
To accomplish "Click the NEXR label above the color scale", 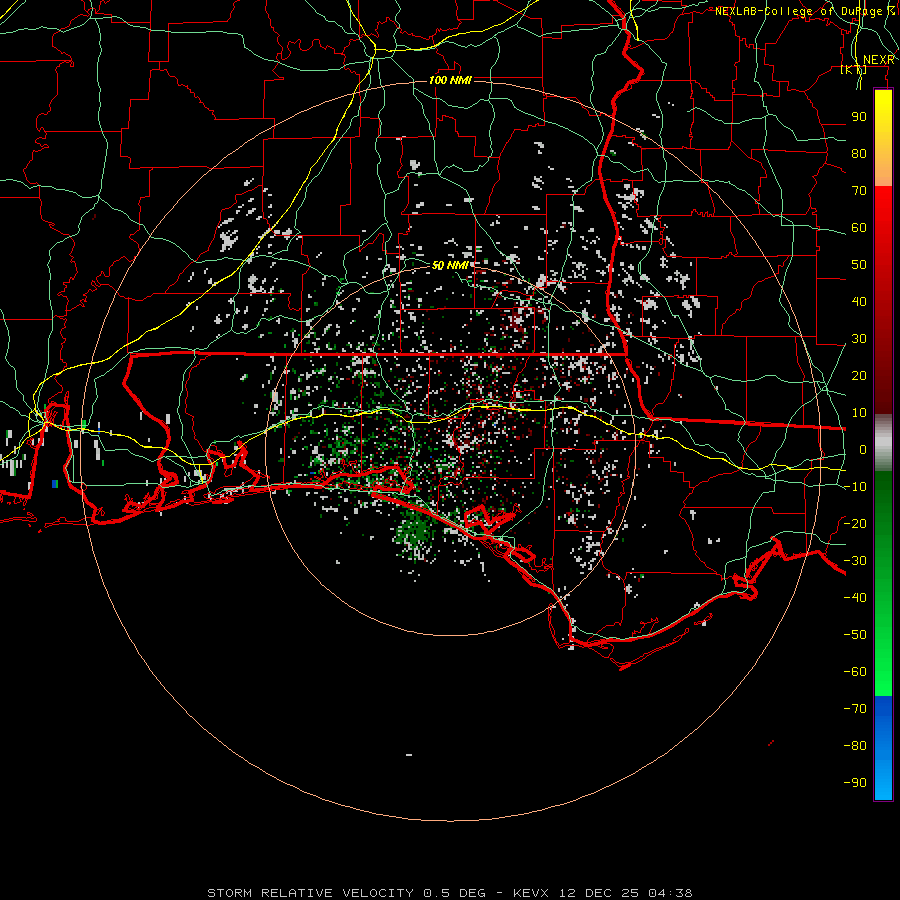I will tap(879, 60).
